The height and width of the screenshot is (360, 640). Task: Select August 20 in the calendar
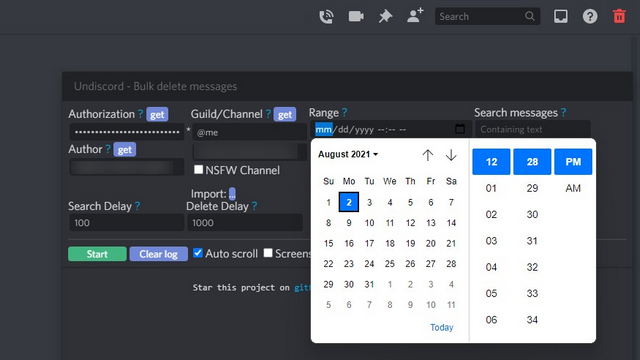[x=431, y=243]
